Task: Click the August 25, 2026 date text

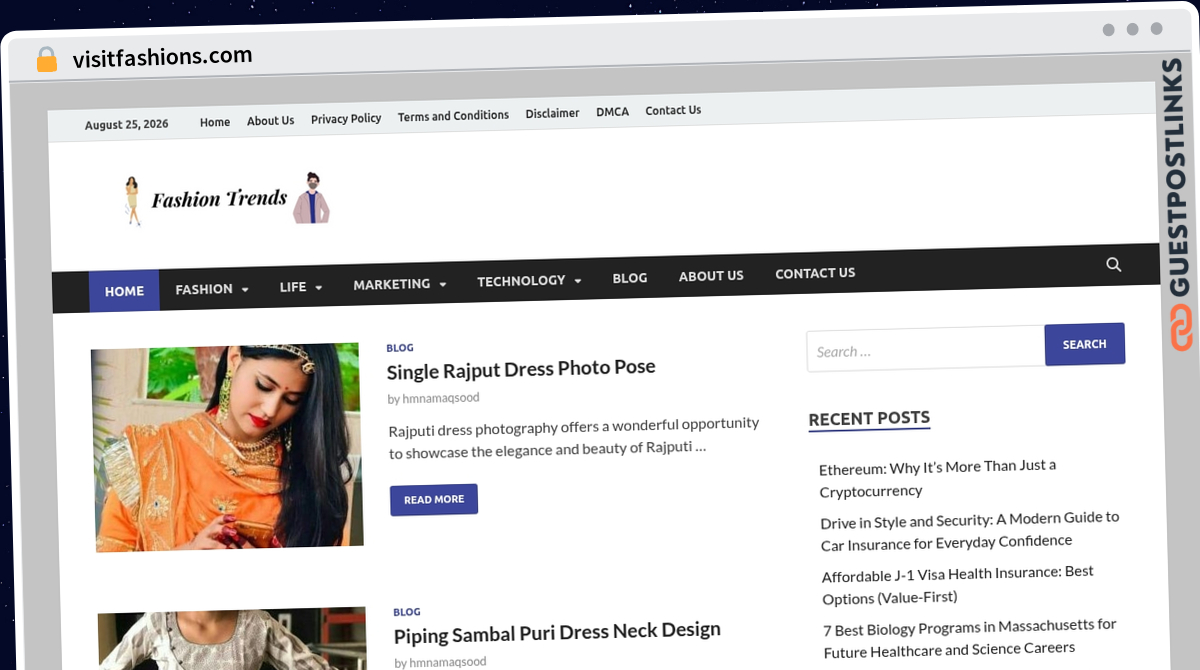Action: point(126,125)
